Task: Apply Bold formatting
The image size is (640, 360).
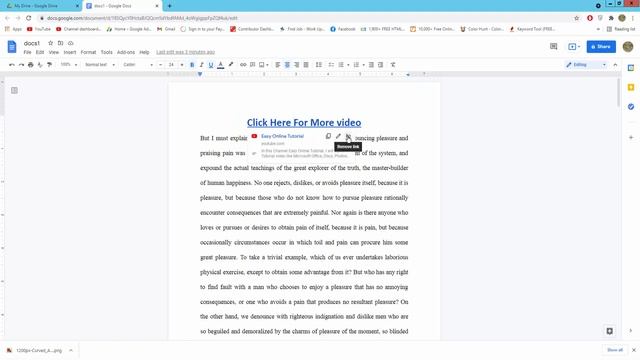Action: click(x=192, y=65)
